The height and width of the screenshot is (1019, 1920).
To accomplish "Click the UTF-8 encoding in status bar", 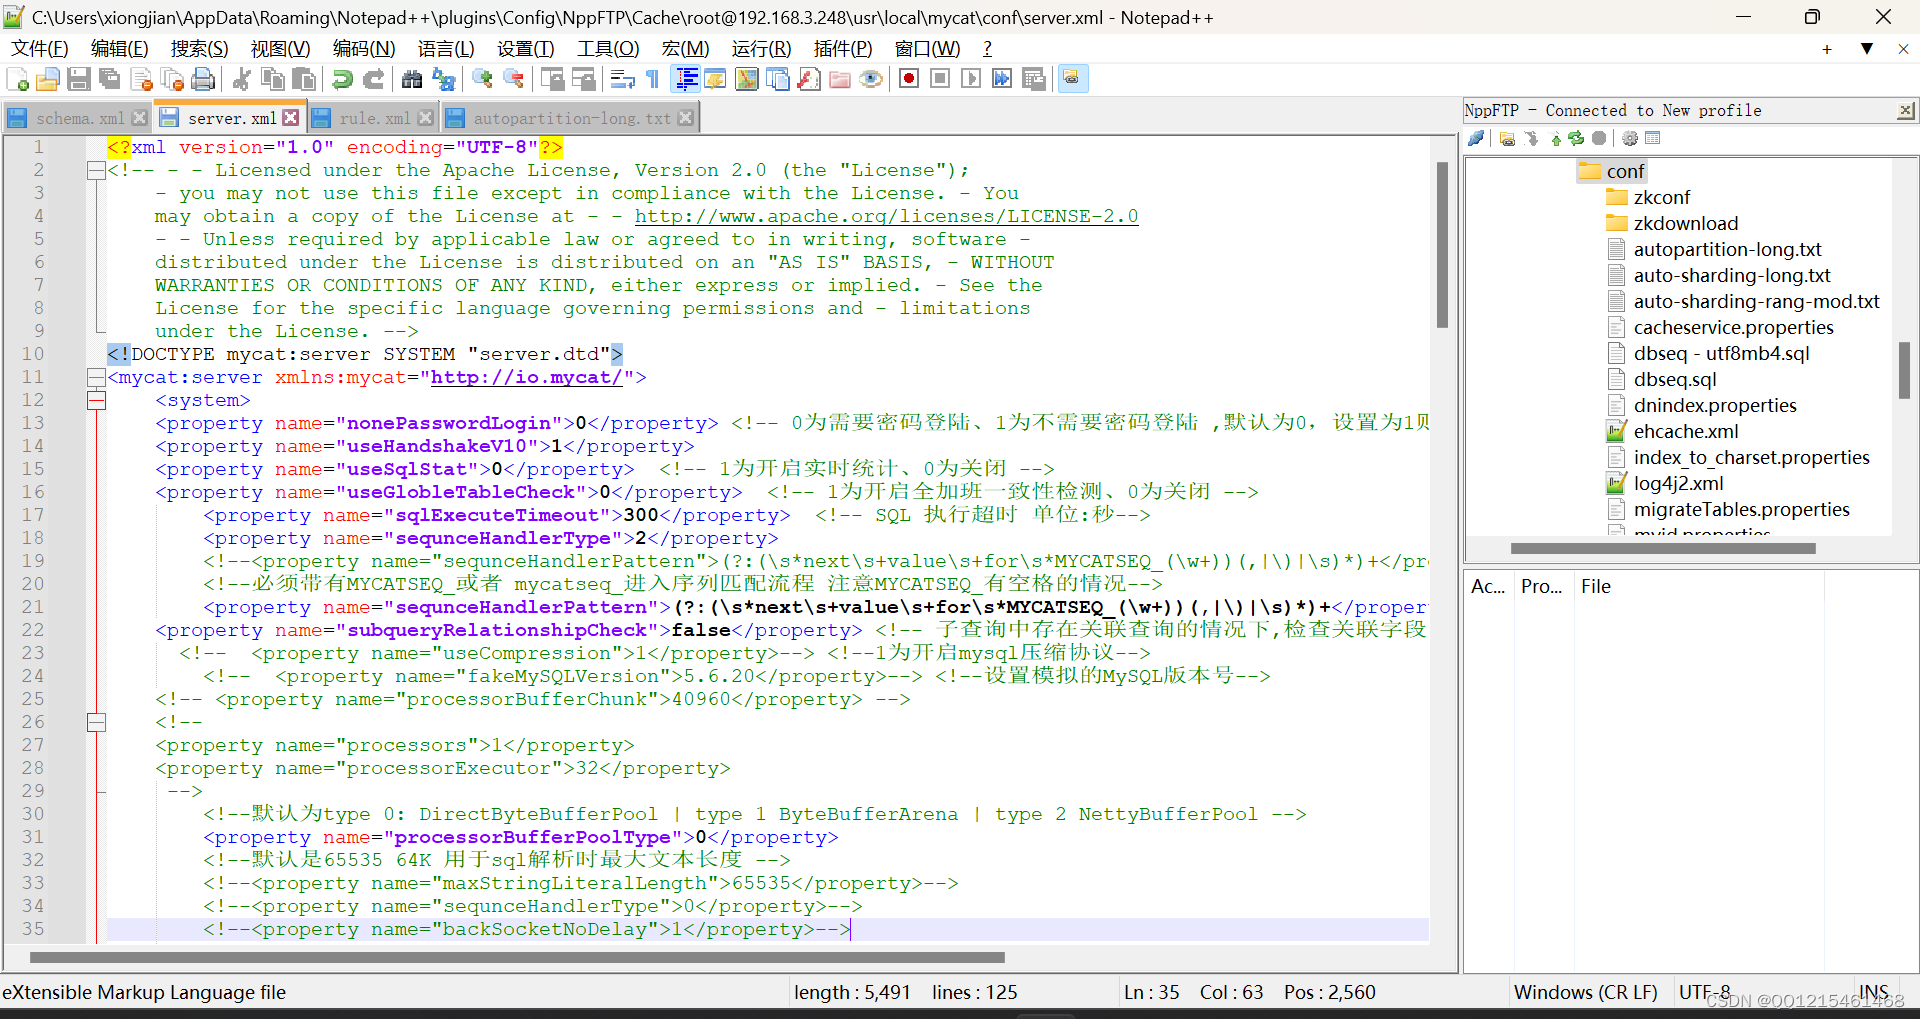I will [x=1704, y=992].
